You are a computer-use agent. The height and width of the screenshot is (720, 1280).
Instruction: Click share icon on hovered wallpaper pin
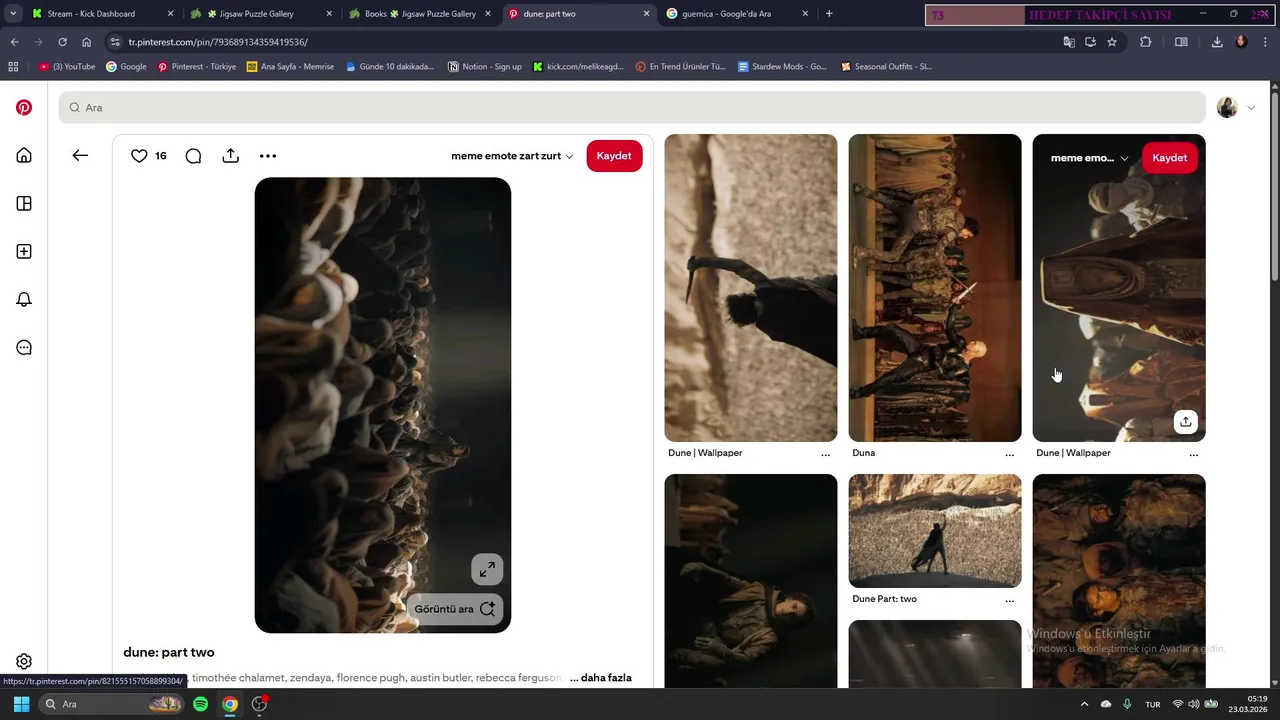pos(1185,421)
